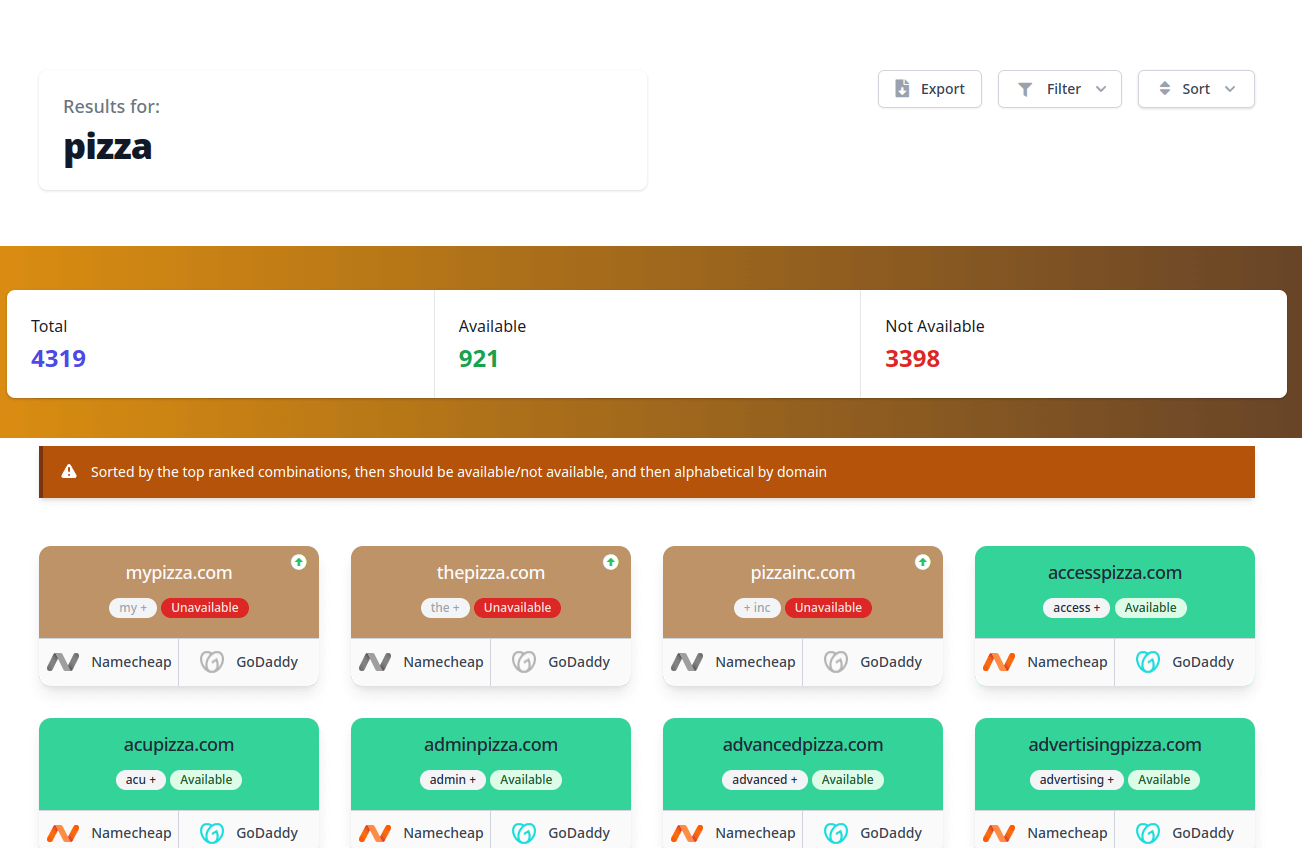Open Namecheap link for thepizza.com
This screenshot has width=1302, height=848.
pos(421,662)
